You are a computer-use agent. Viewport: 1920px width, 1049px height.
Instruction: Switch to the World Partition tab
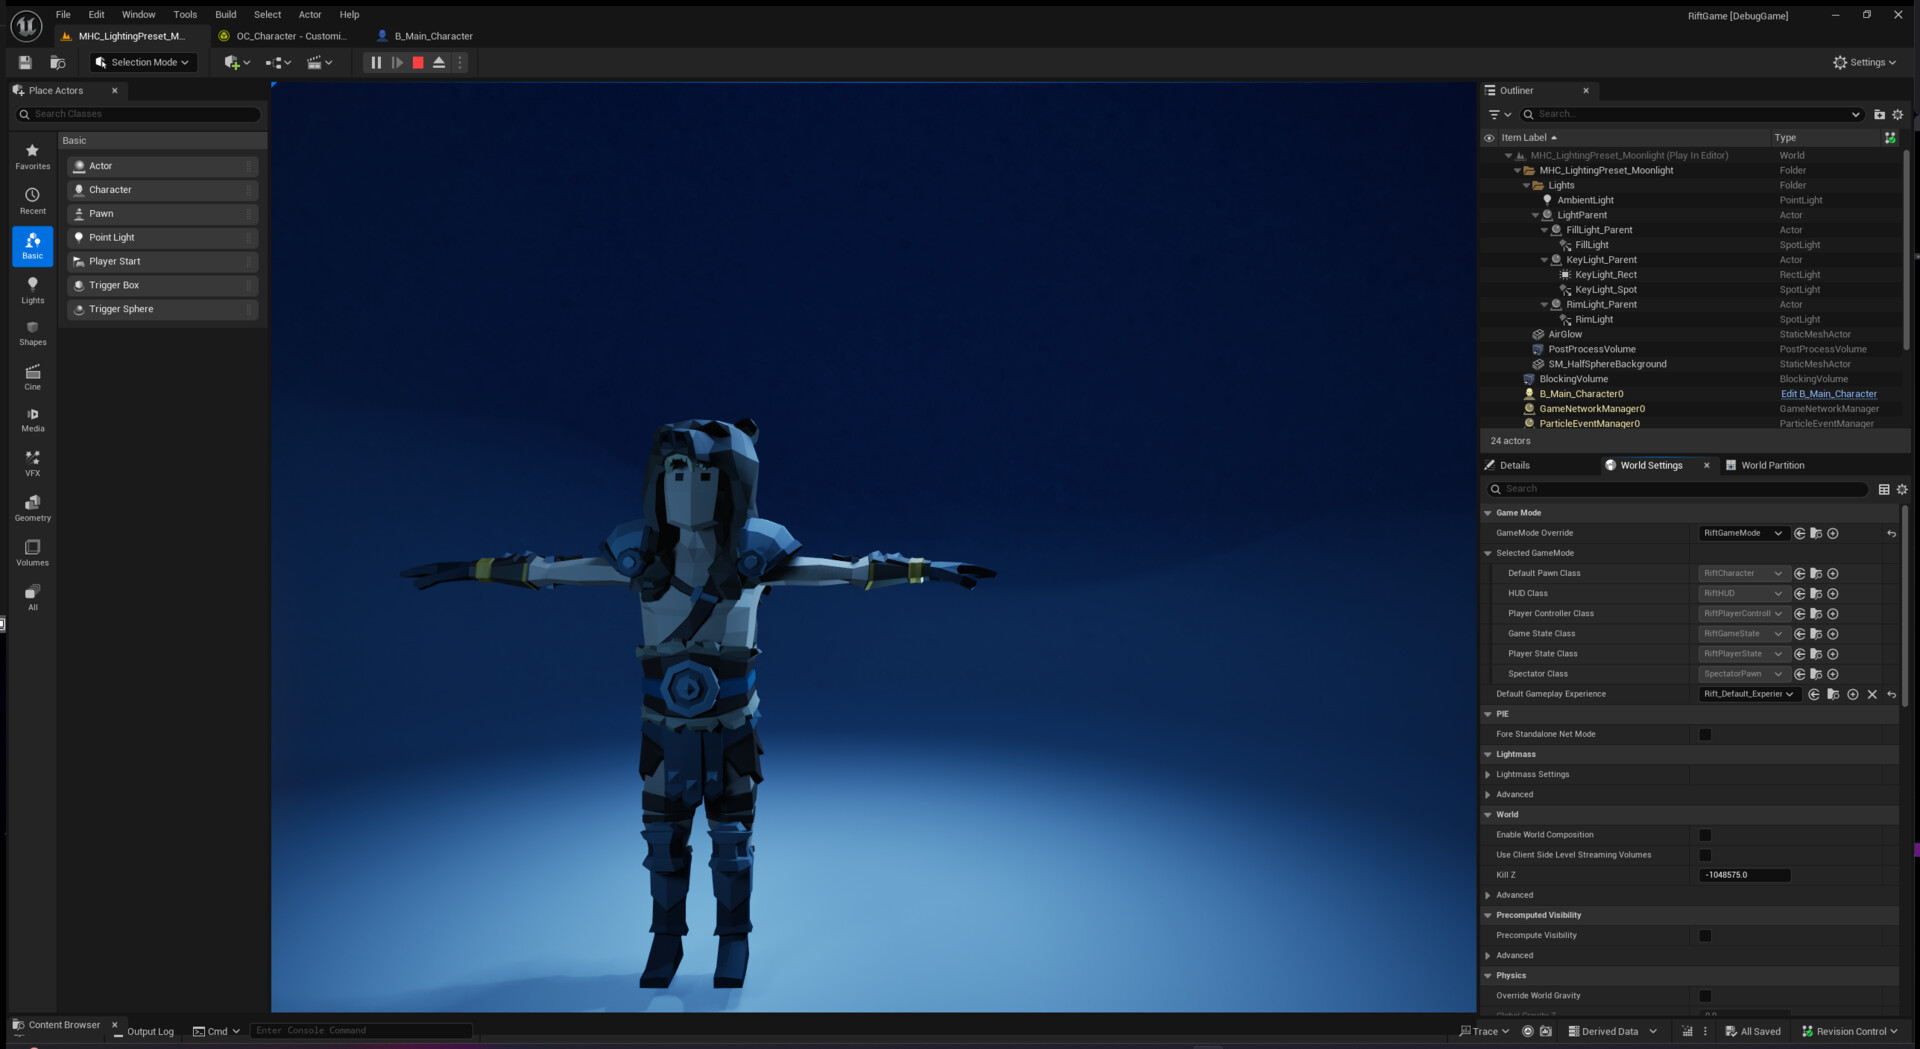1773,465
